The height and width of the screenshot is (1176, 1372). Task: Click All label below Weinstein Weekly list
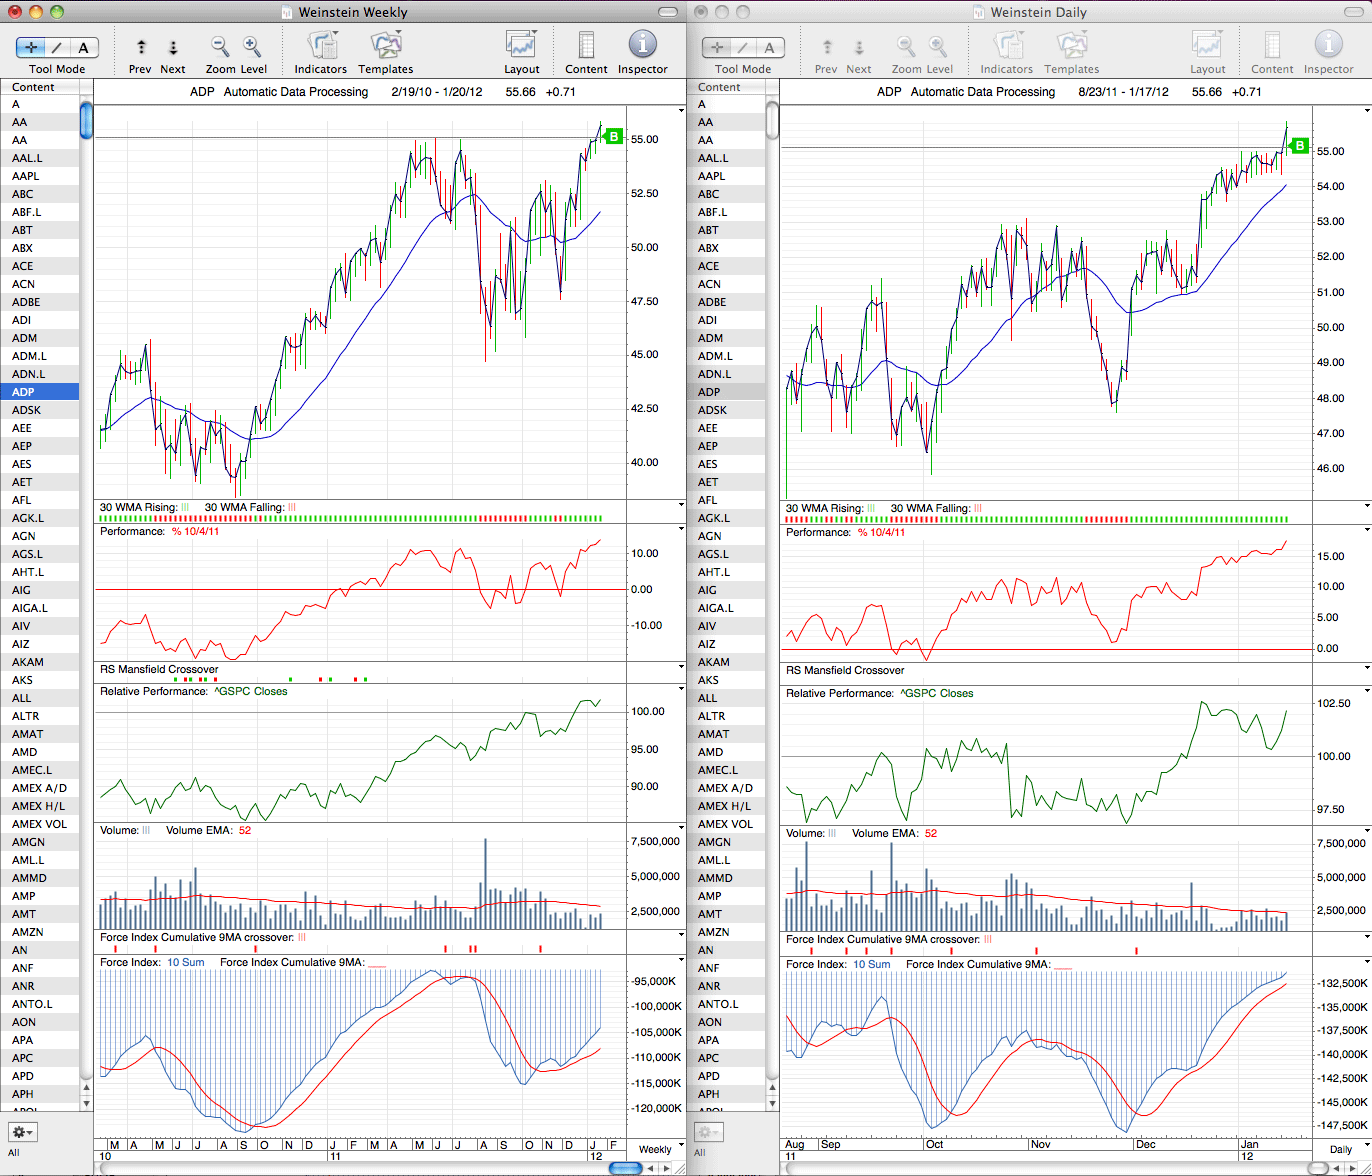click(14, 1152)
